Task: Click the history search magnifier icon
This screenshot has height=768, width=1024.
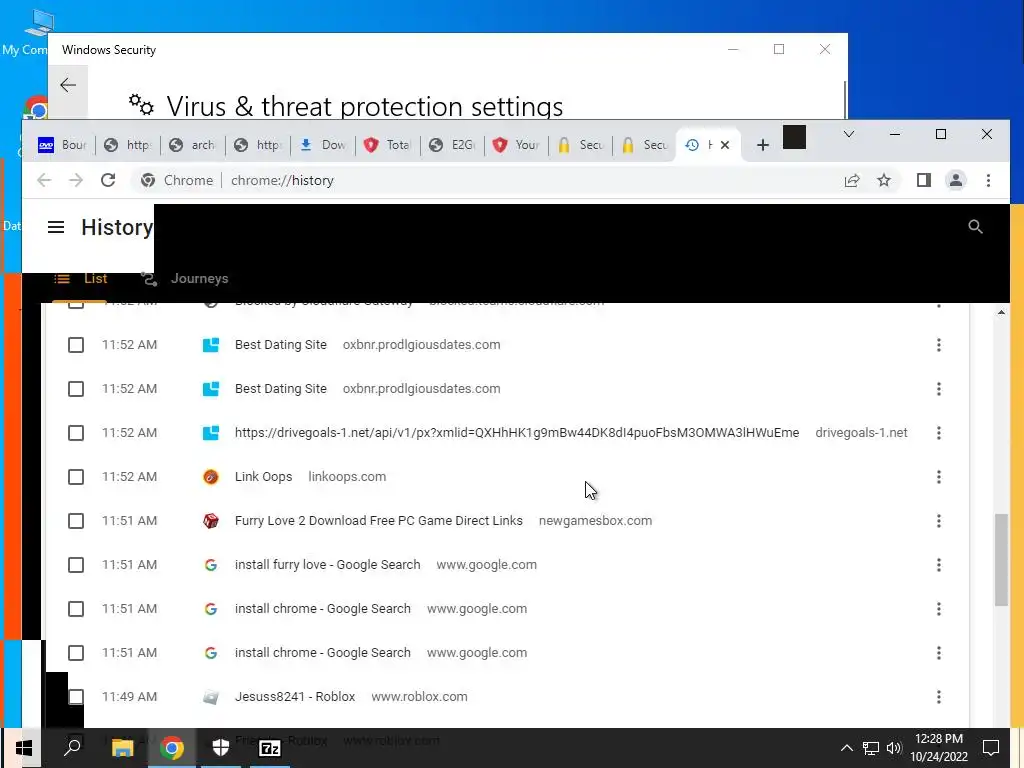Action: pyautogui.click(x=975, y=227)
